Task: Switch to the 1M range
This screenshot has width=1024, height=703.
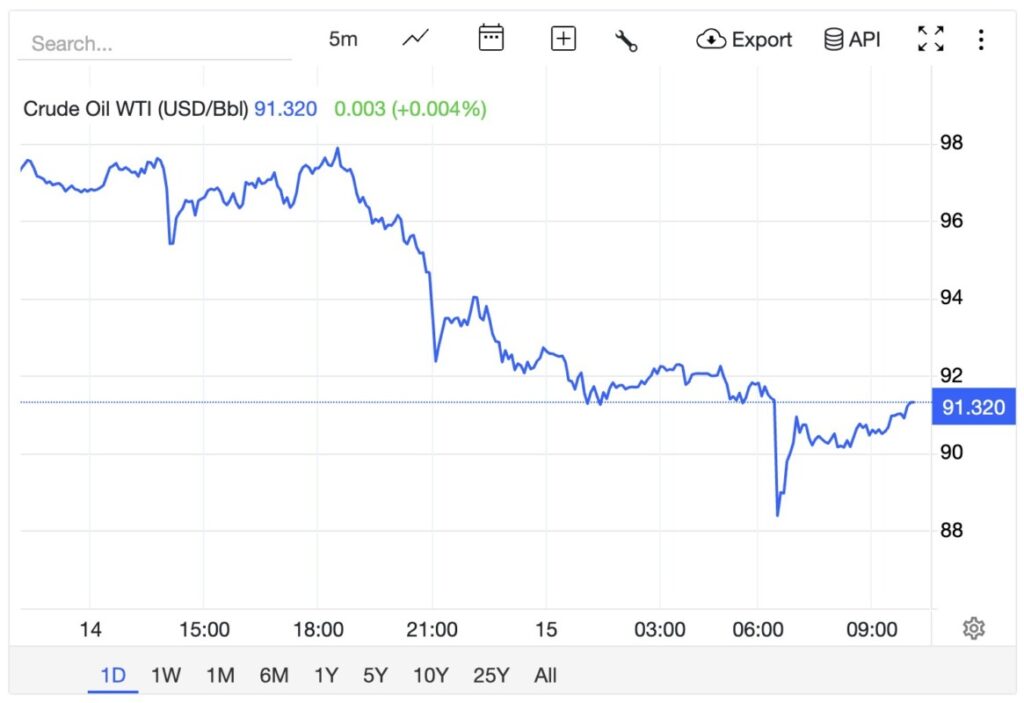Action: [x=220, y=675]
